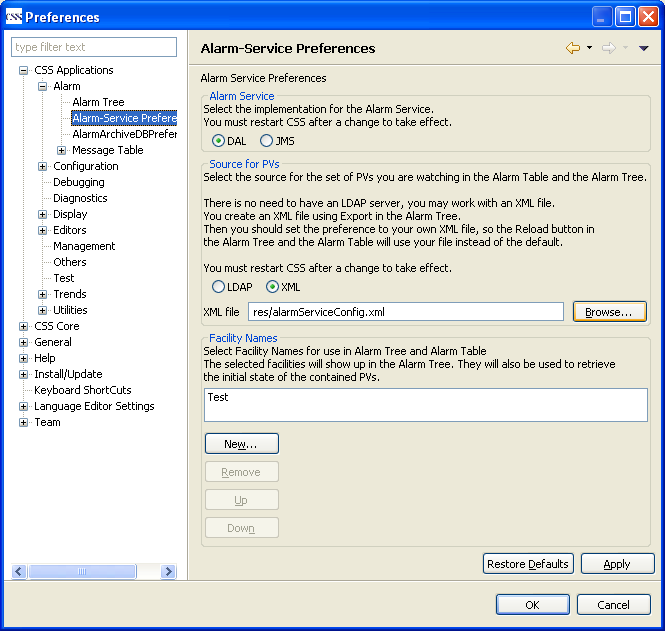Expand the Message Table node
Image resolution: width=665 pixels, height=631 pixels.
(x=62, y=150)
